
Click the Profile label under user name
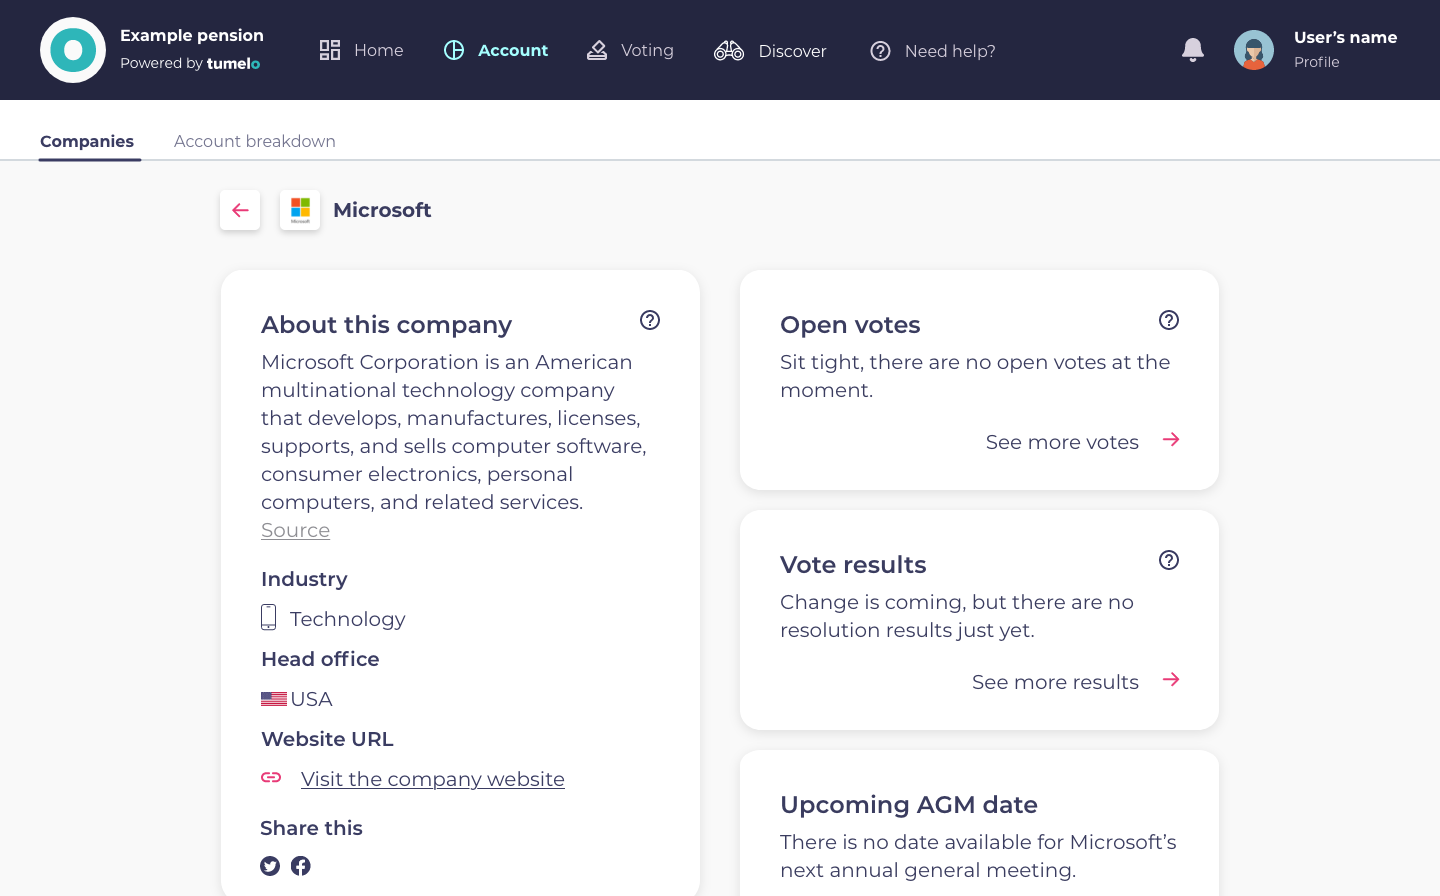(1317, 62)
